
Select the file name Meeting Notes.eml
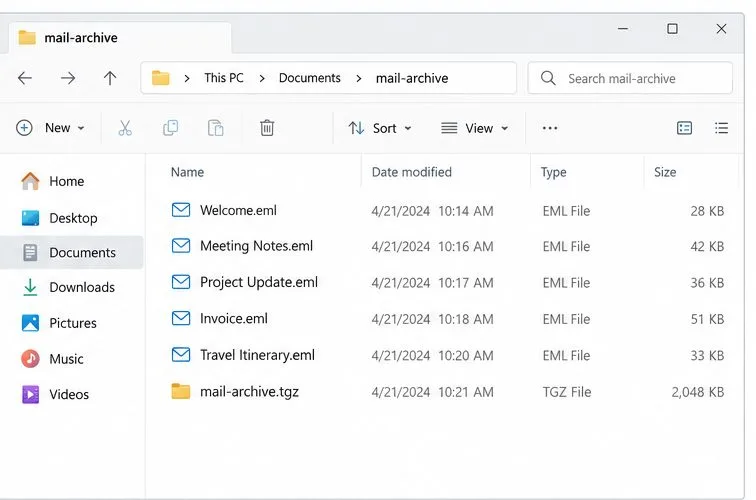click(x=256, y=246)
